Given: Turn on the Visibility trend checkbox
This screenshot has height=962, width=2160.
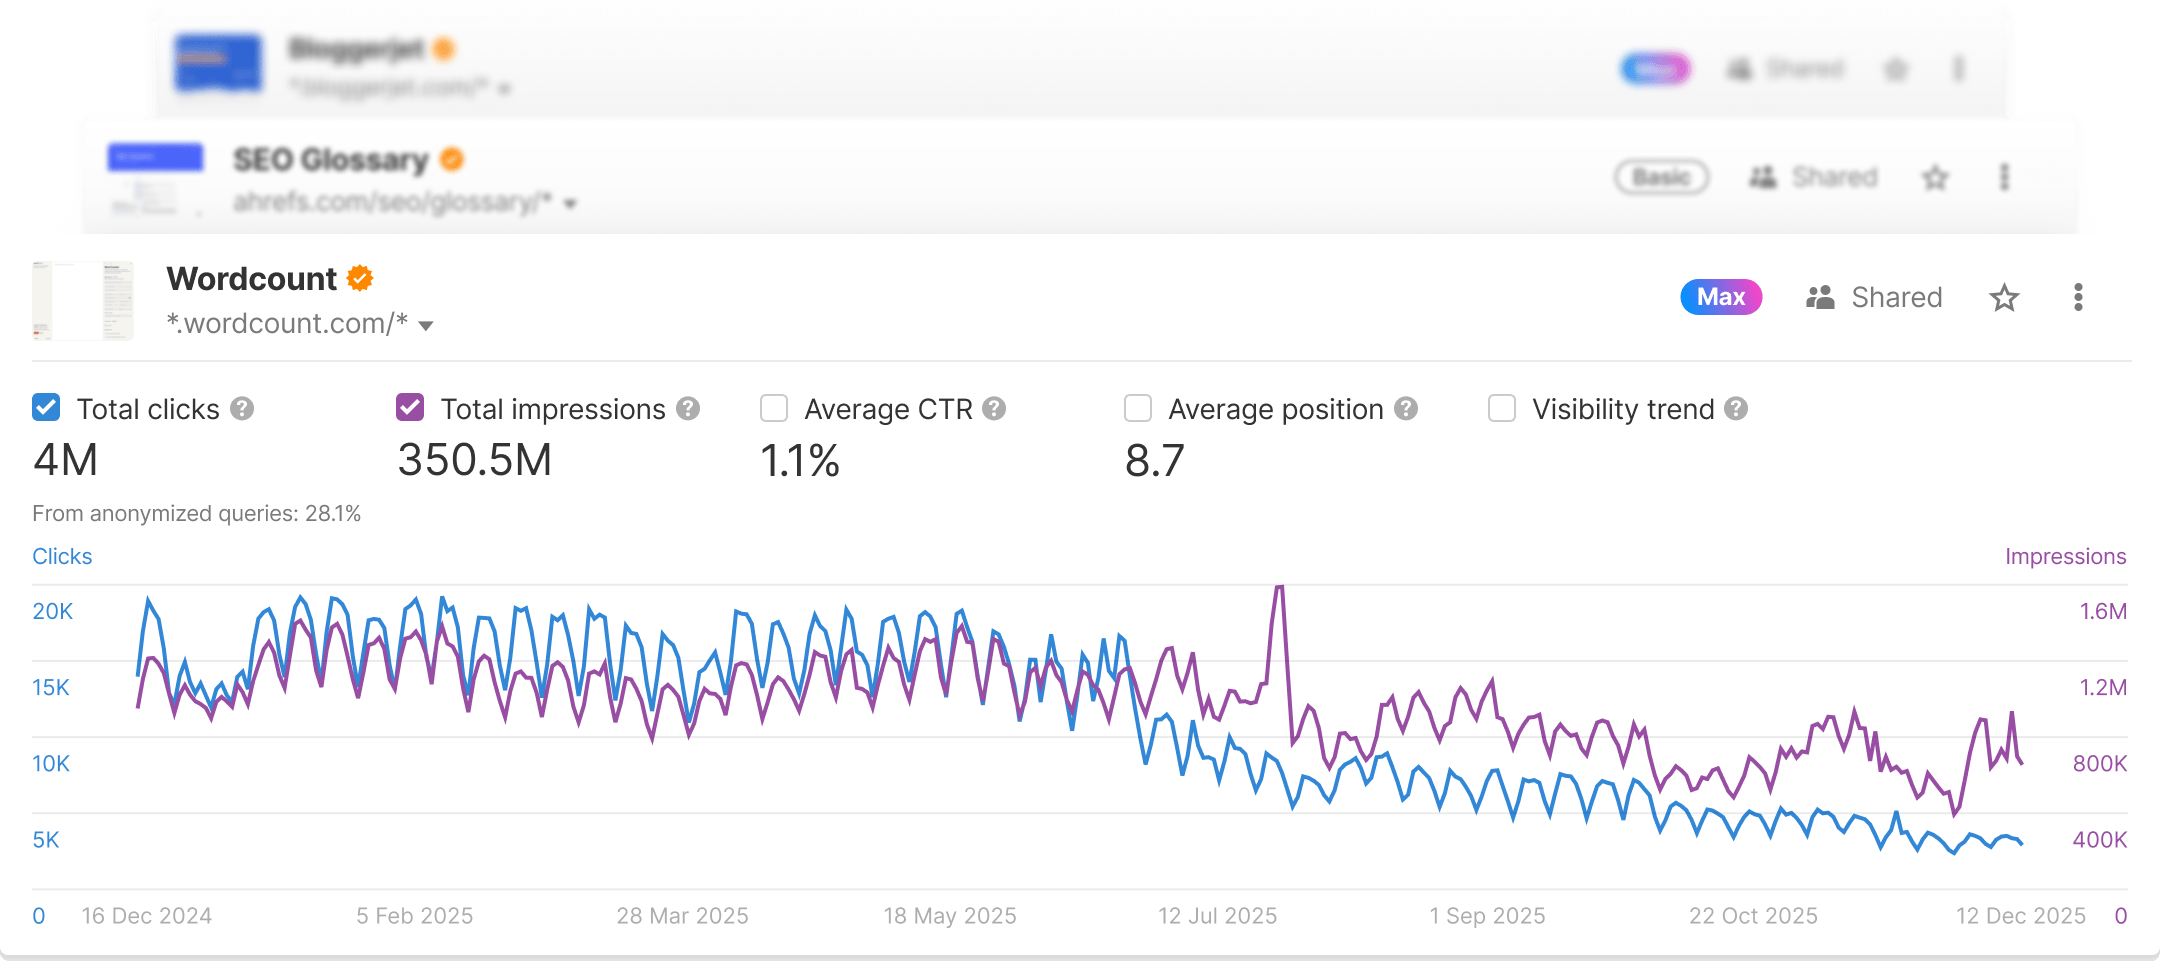Looking at the screenshot, I should point(1502,408).
